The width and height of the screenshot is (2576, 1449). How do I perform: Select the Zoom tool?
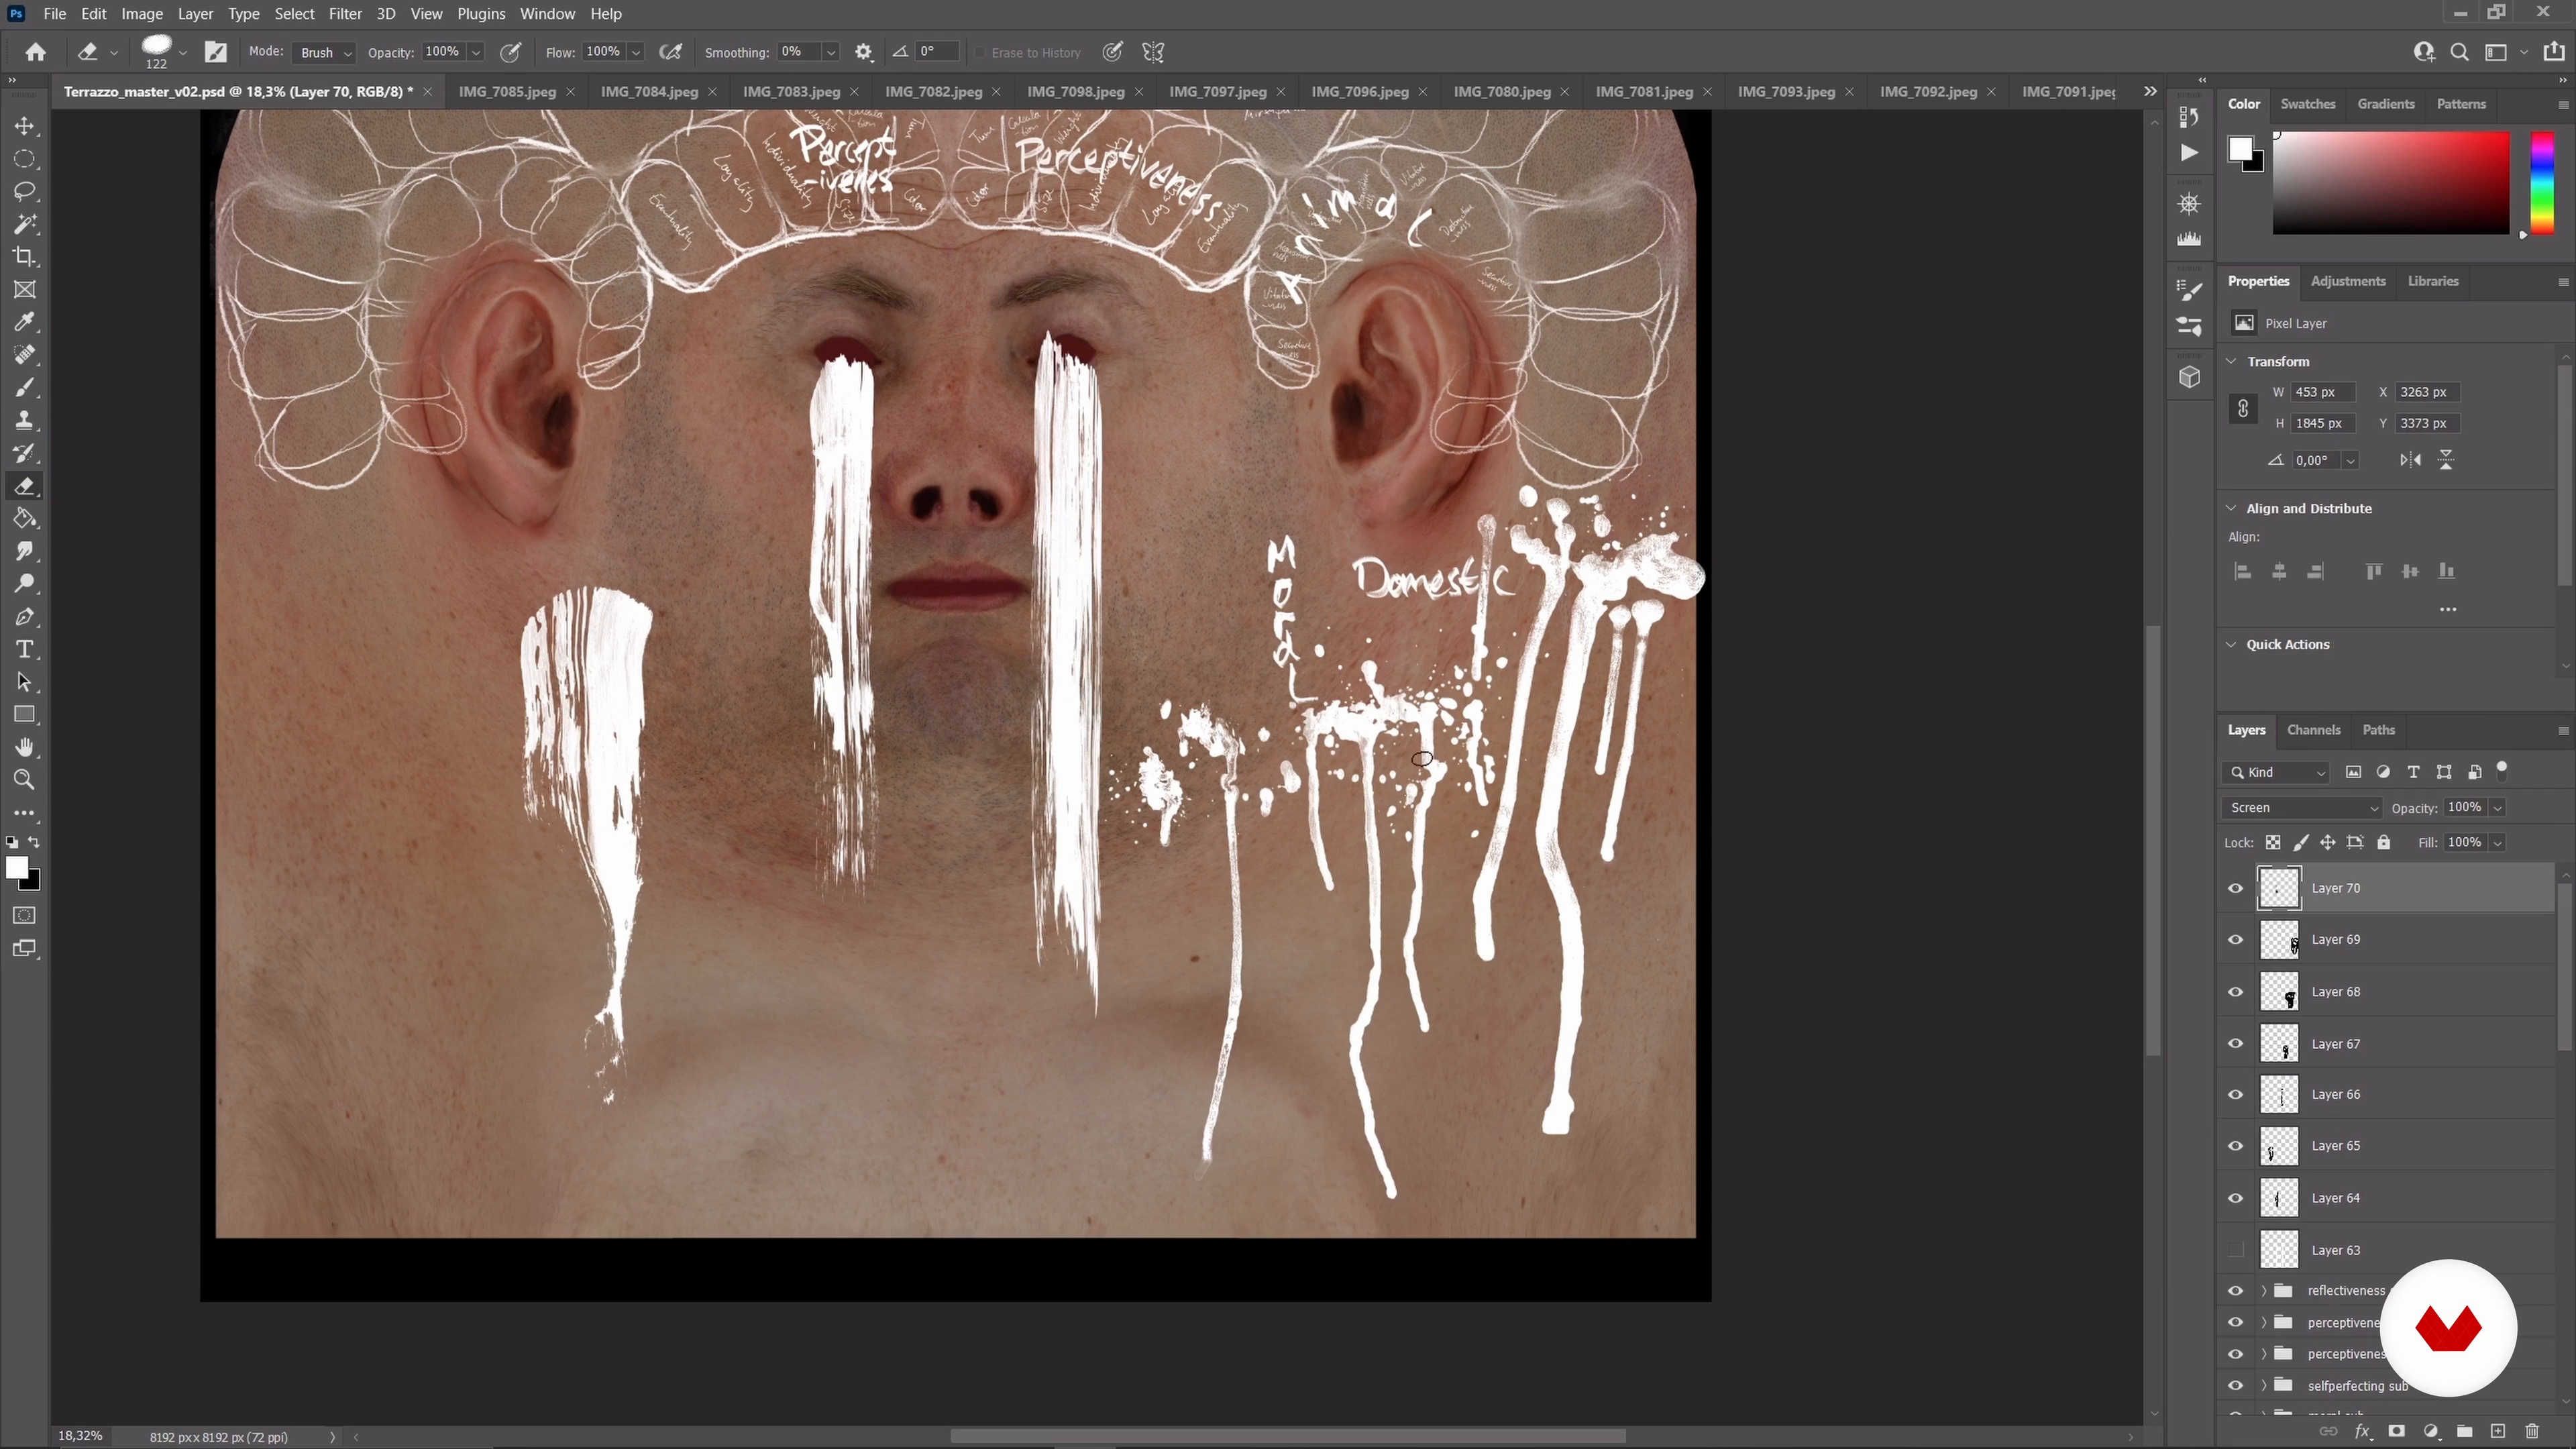25,780
